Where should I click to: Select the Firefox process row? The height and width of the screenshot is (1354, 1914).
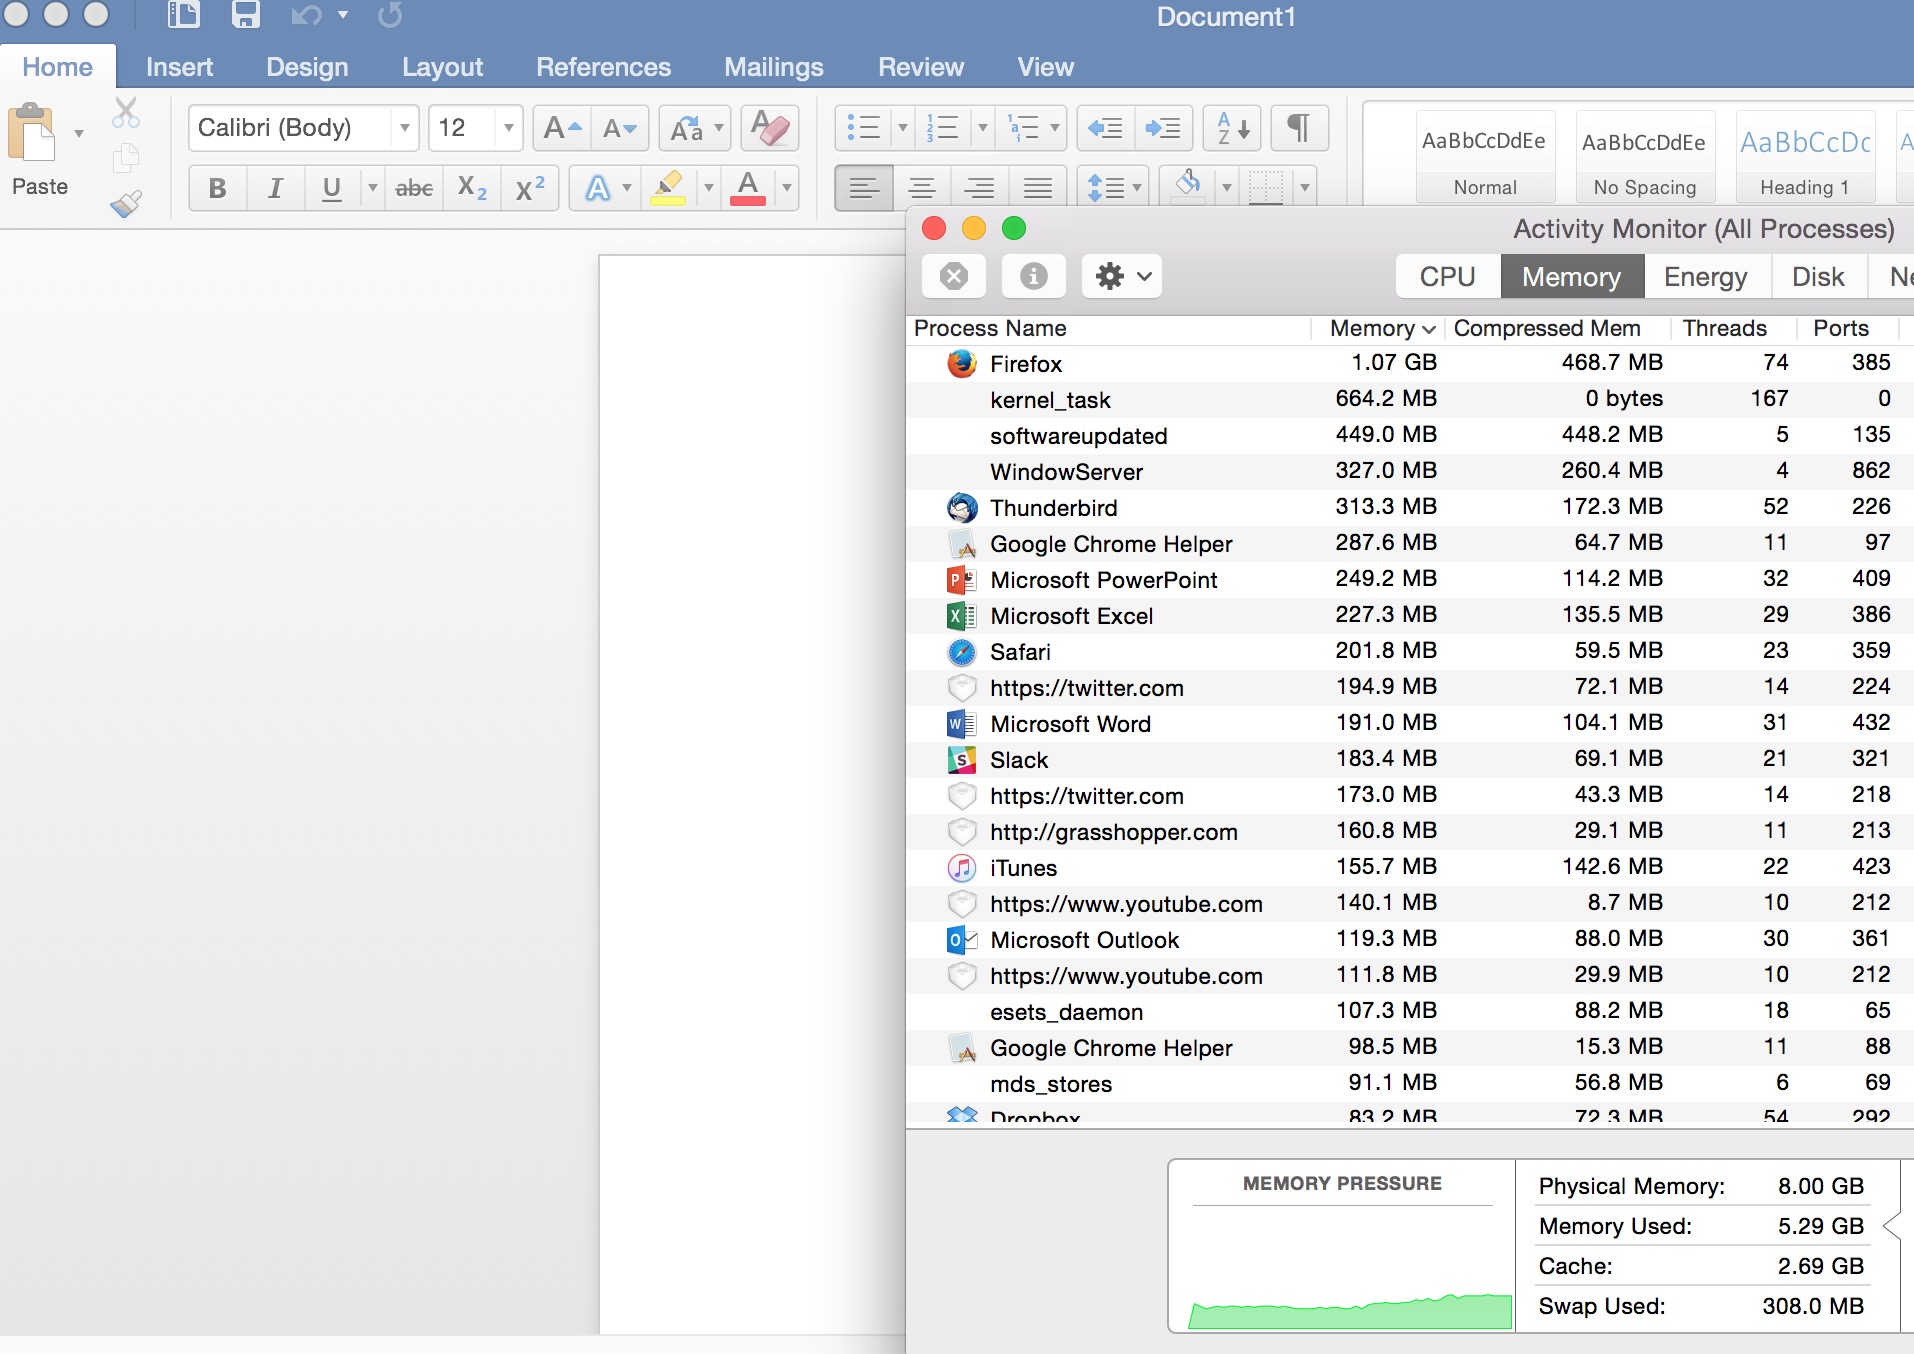coord(1409,363)
